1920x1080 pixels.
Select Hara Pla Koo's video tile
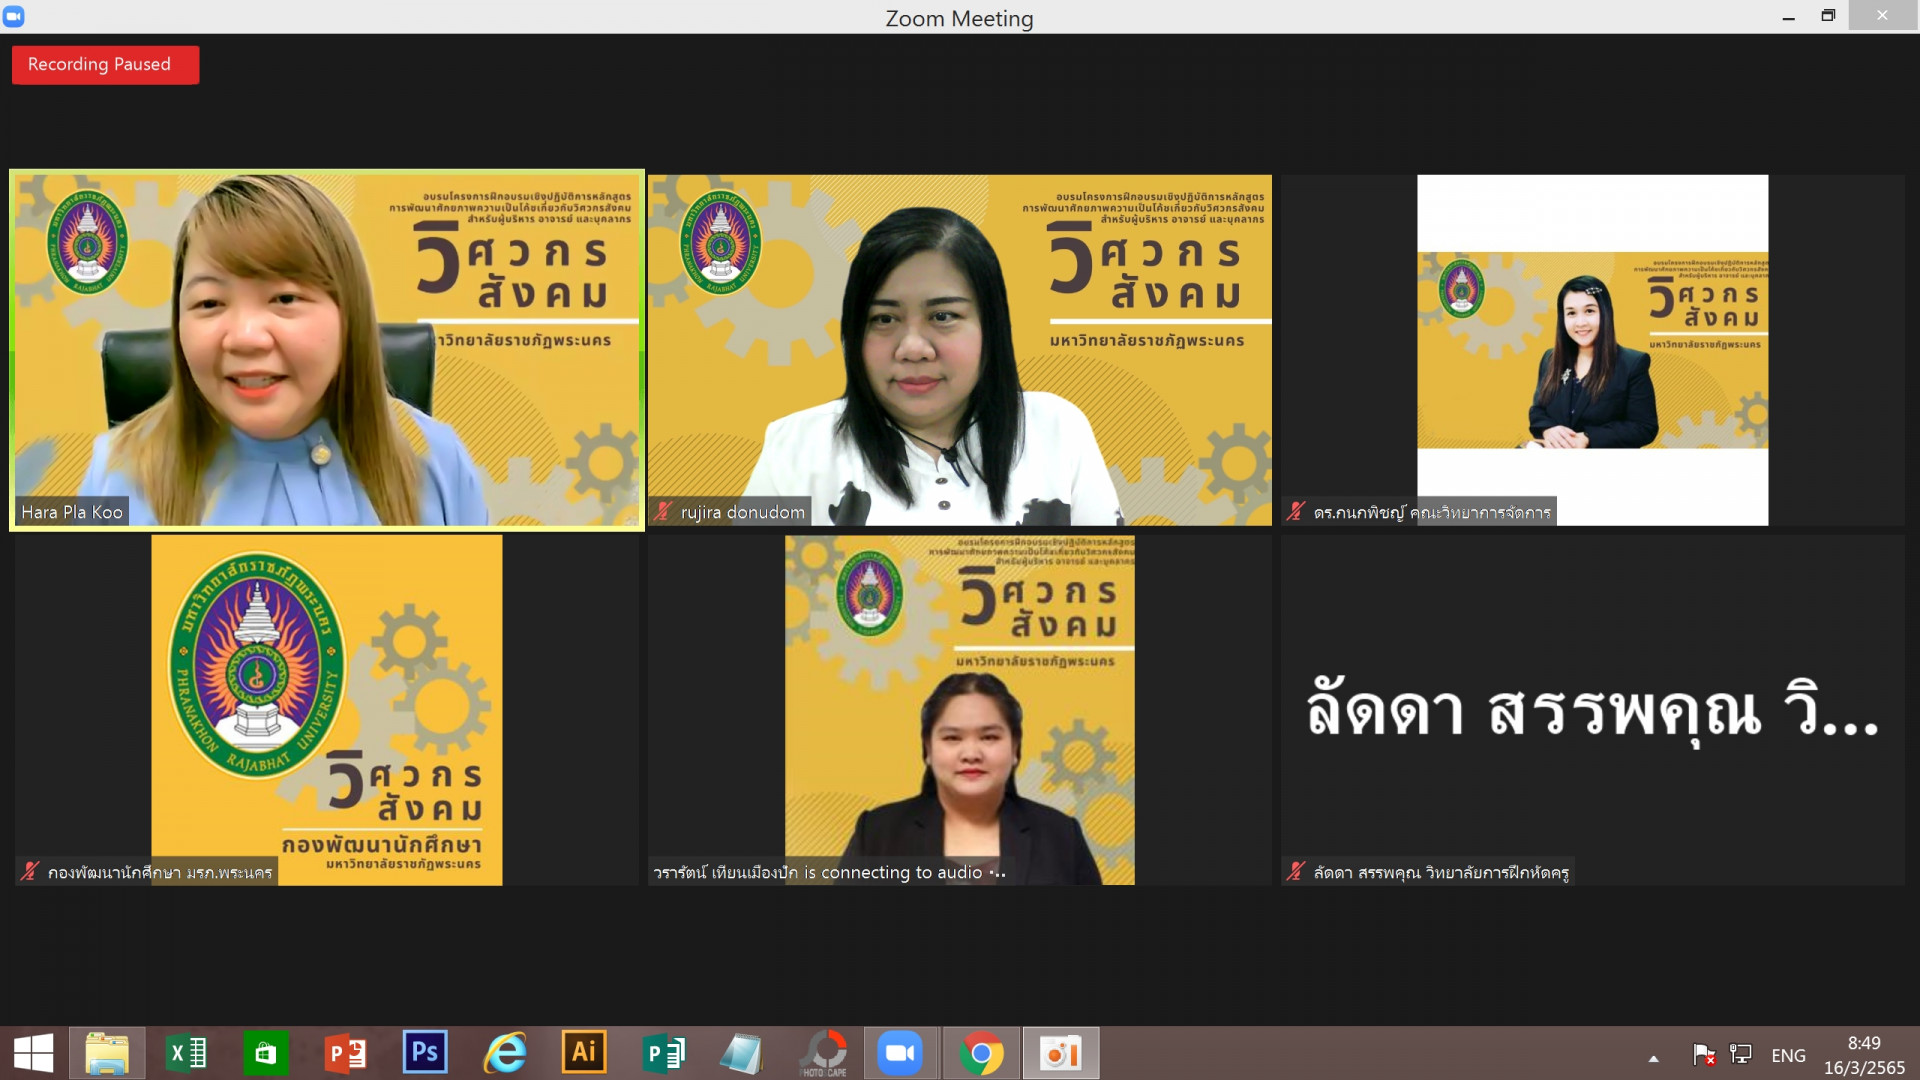pos(327,350)
